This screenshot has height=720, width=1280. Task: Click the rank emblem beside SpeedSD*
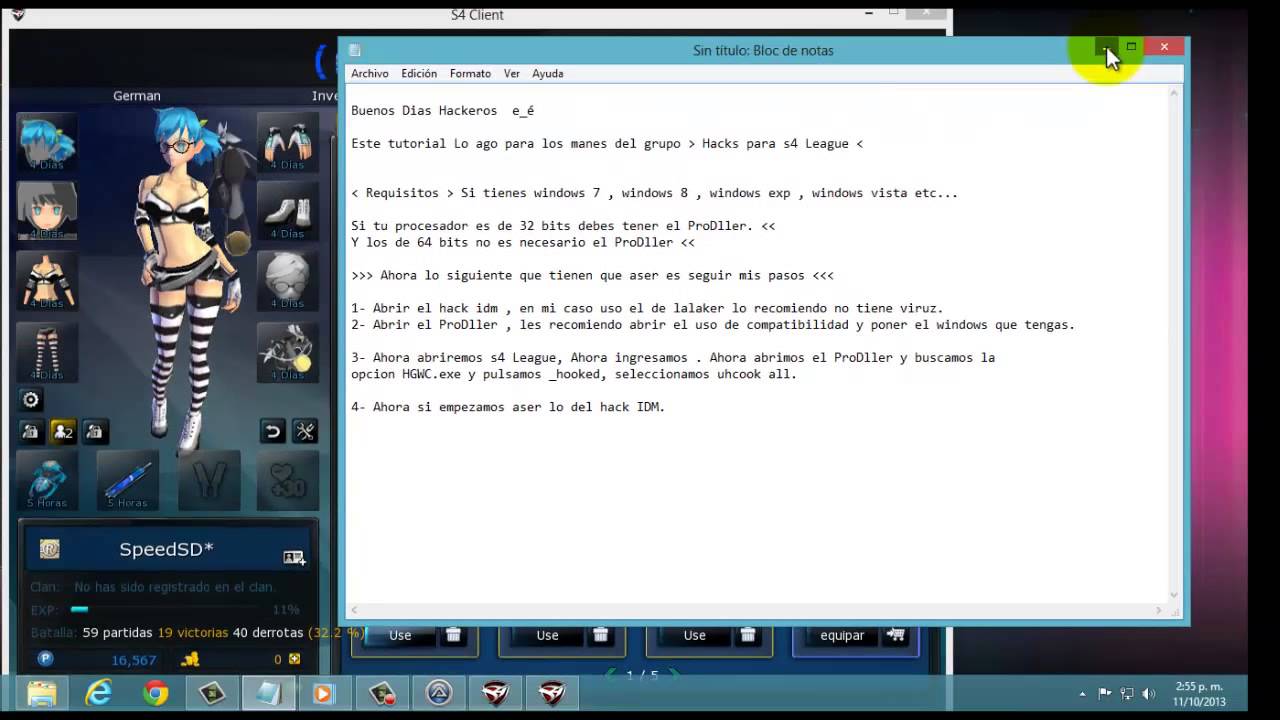coord(50,548)
